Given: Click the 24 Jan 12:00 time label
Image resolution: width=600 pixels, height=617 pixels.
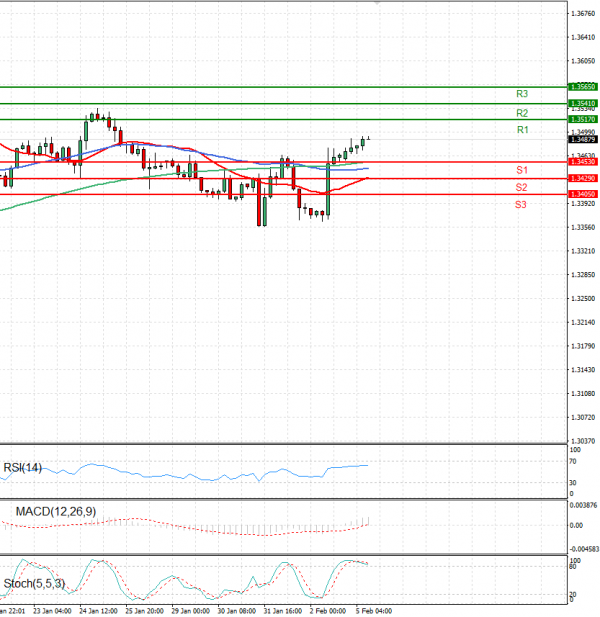Looking at the screenshot, I should (x=98, y=611).
